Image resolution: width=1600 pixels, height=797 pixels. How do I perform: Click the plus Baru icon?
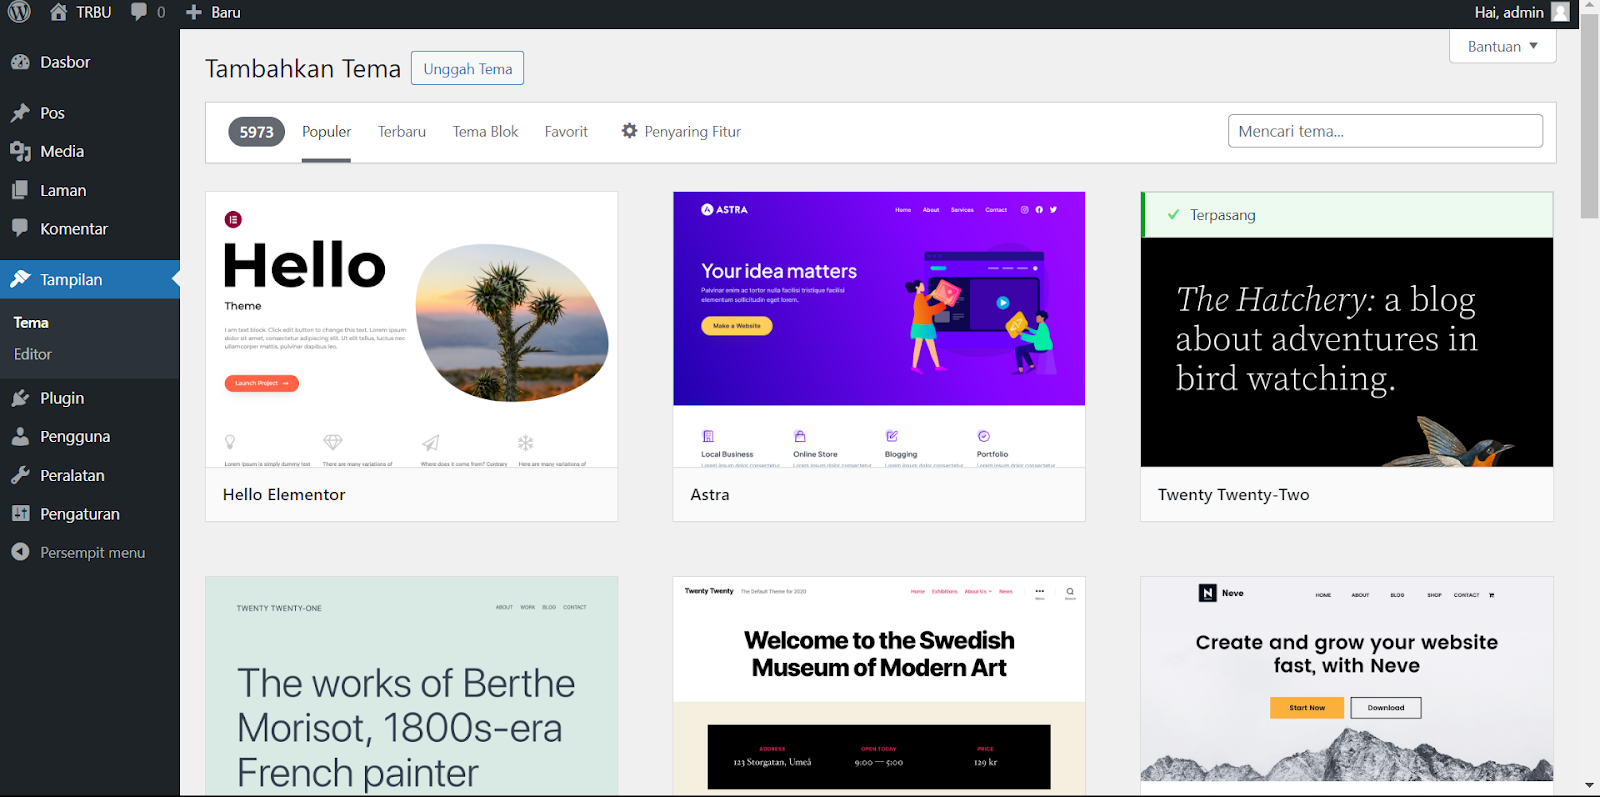point(194,12)
